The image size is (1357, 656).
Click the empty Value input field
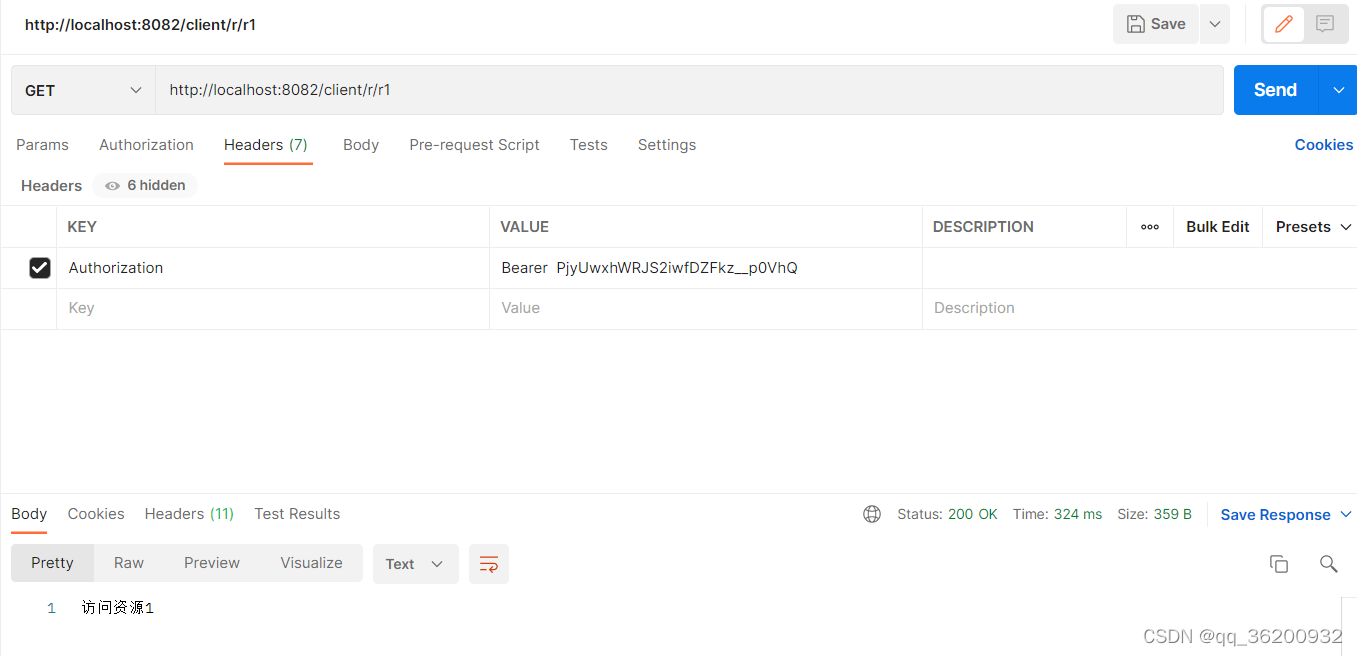click(706, 309)
